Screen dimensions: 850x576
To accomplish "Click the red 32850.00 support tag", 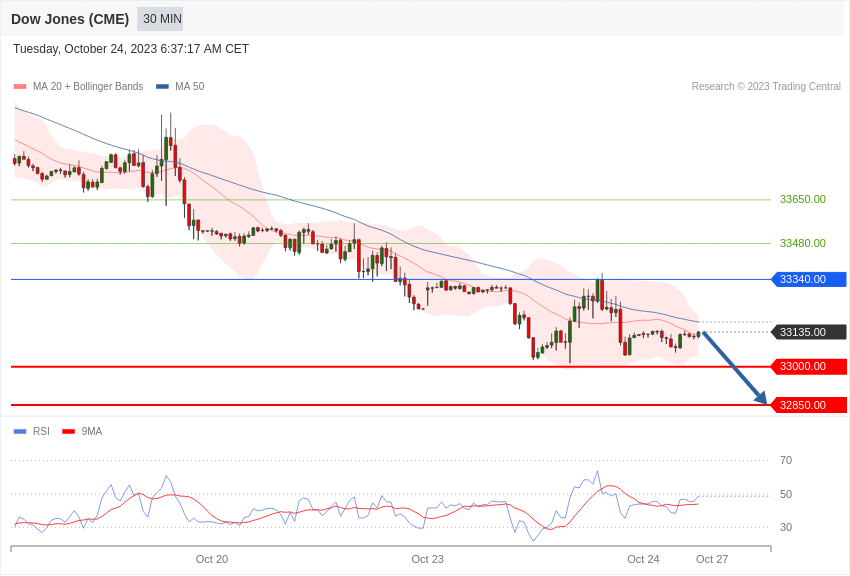I will (808, 405).
